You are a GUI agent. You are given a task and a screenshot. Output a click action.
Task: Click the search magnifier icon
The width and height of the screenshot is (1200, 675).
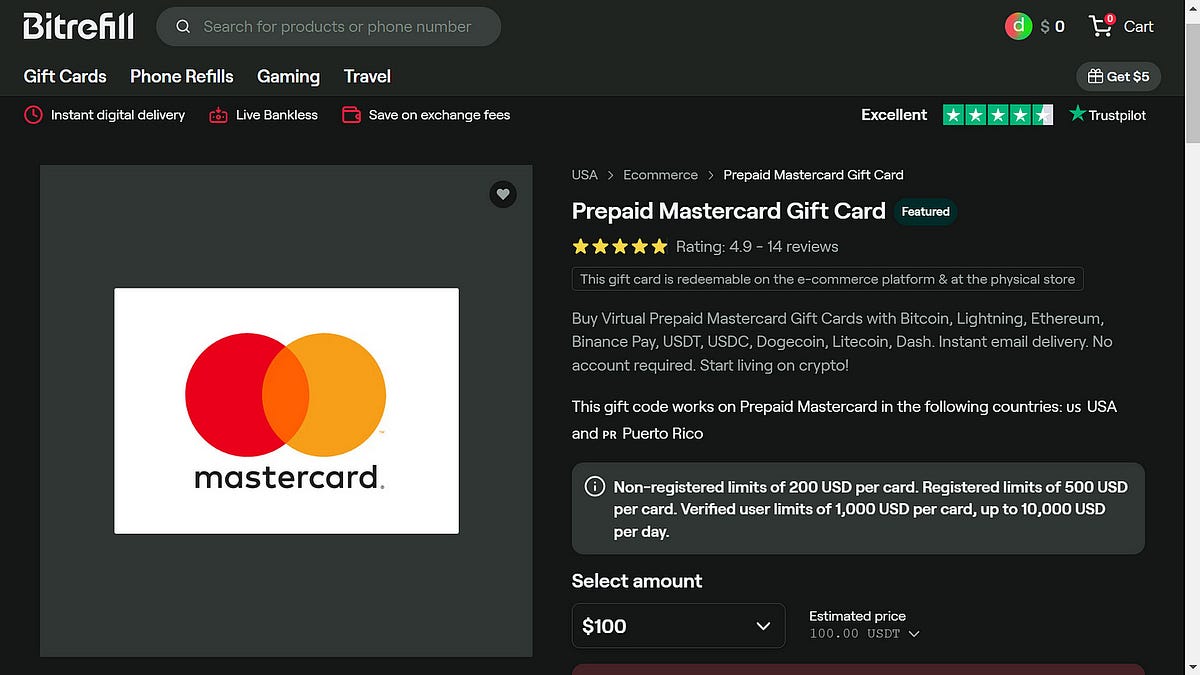pyautogui.click(x=183, y=27)
